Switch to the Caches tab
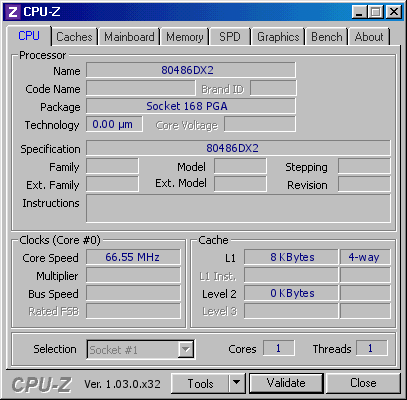Screen dimensions: 407x400 click(74, 37)
